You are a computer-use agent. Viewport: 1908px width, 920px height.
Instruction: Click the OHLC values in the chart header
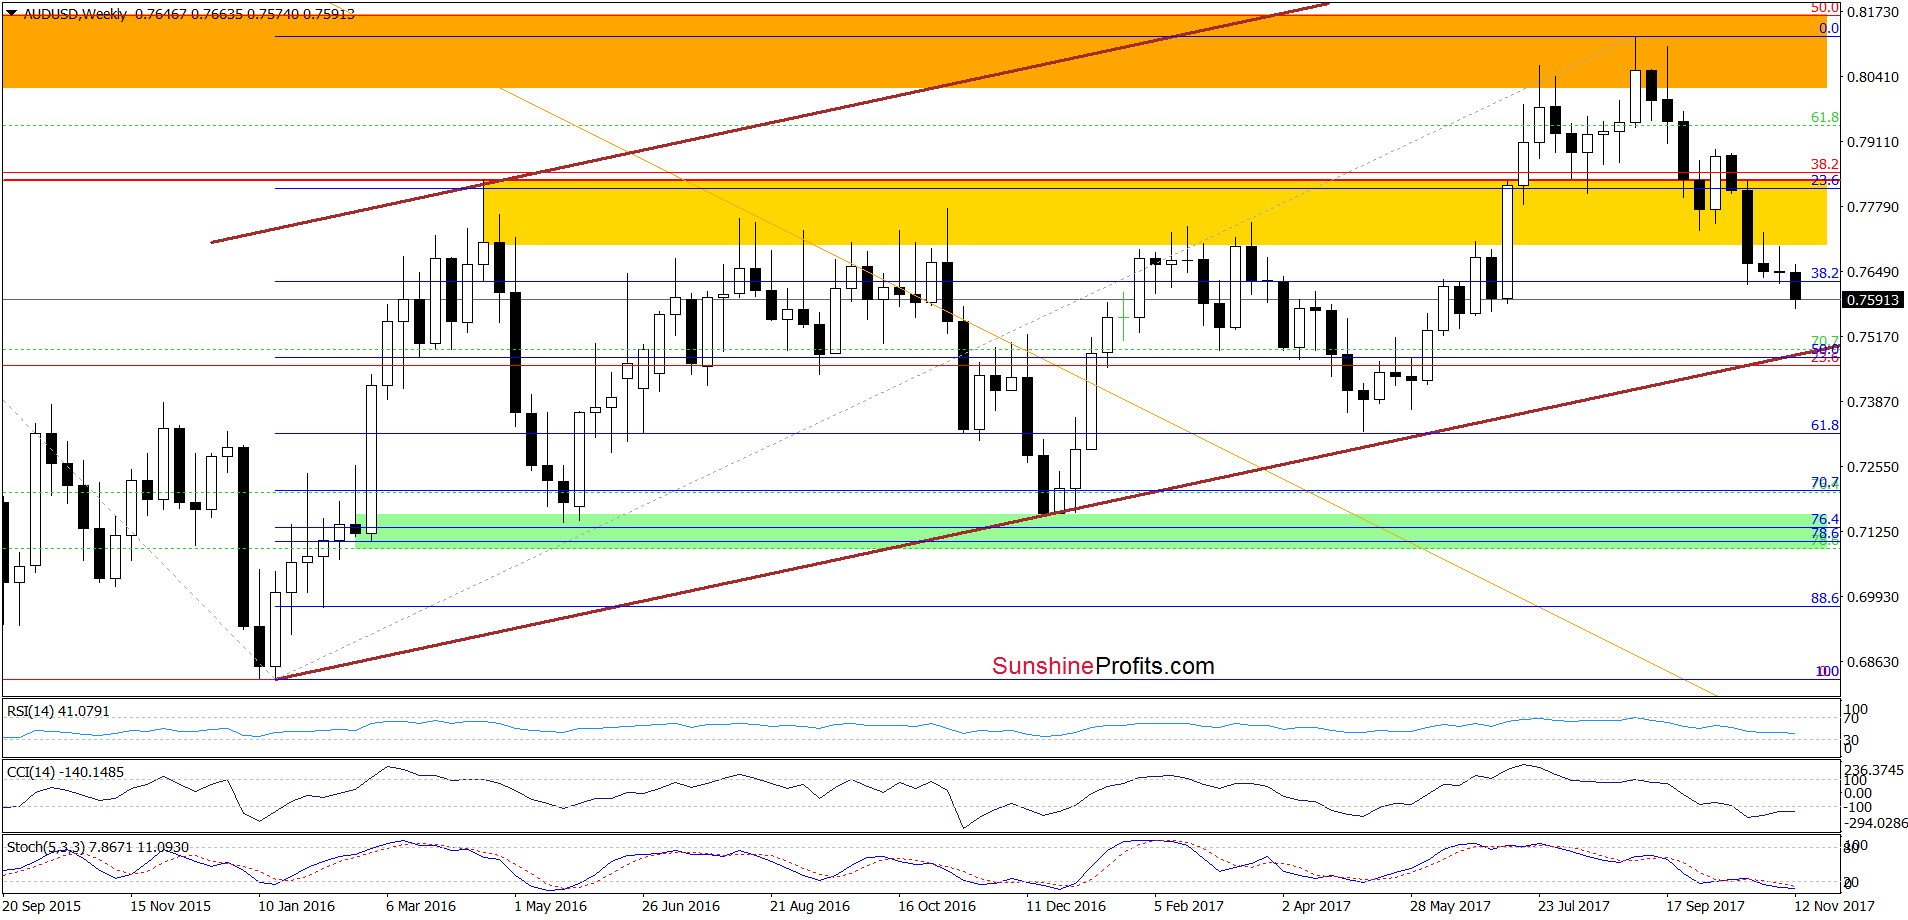tap(245, 14)
